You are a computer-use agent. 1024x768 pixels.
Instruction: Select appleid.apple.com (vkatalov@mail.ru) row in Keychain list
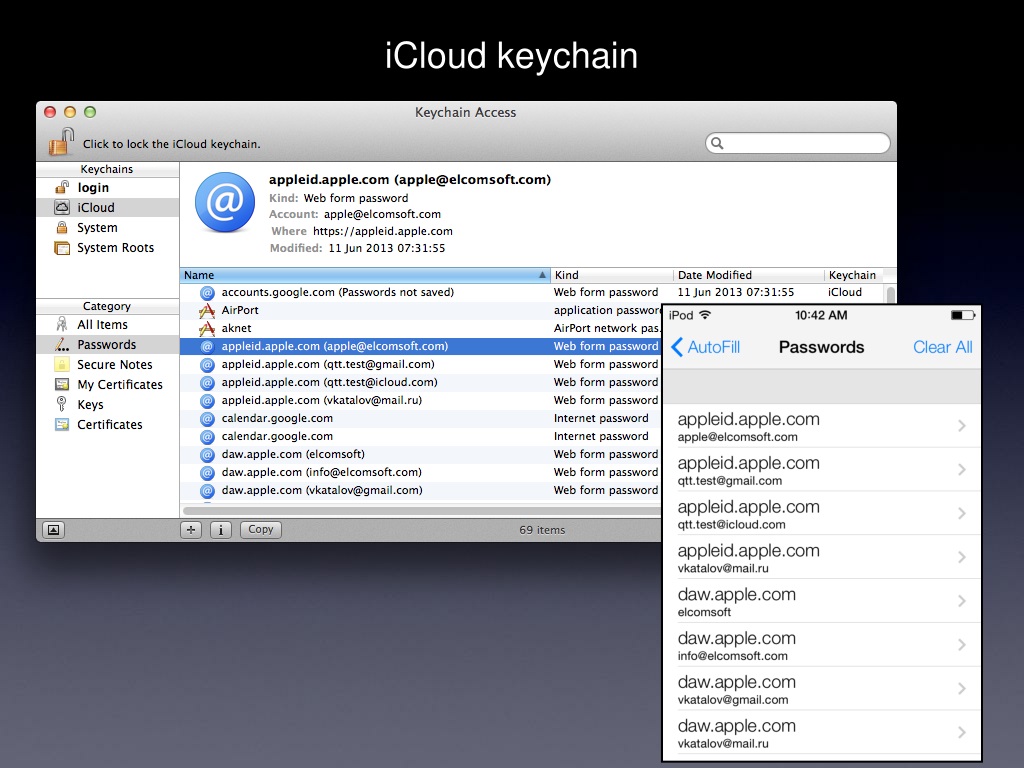(x=421, y=400)
